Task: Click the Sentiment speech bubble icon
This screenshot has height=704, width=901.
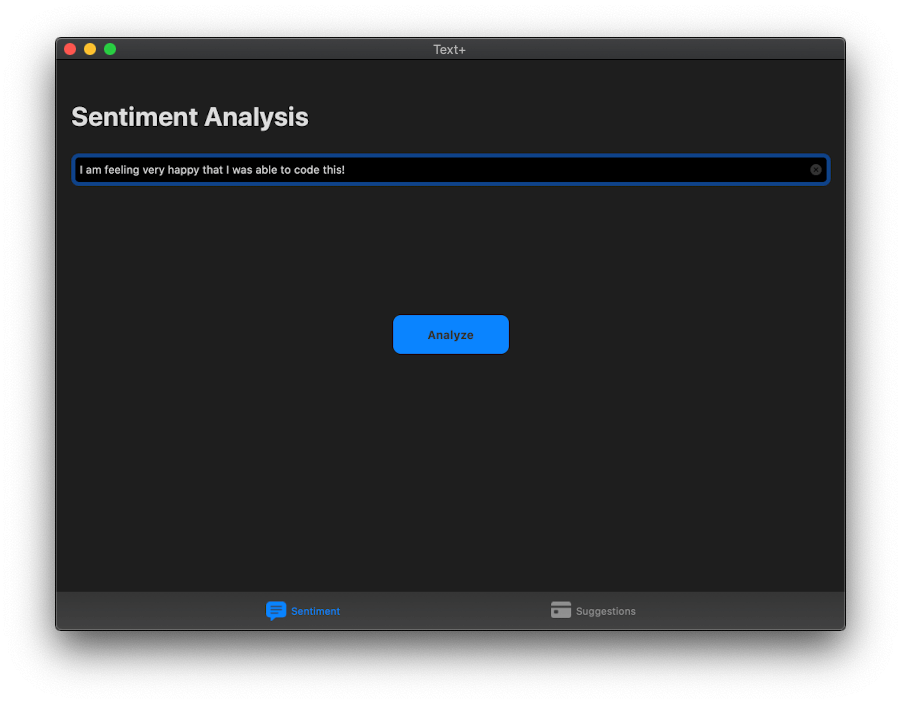Action: [x=276, y=611]
